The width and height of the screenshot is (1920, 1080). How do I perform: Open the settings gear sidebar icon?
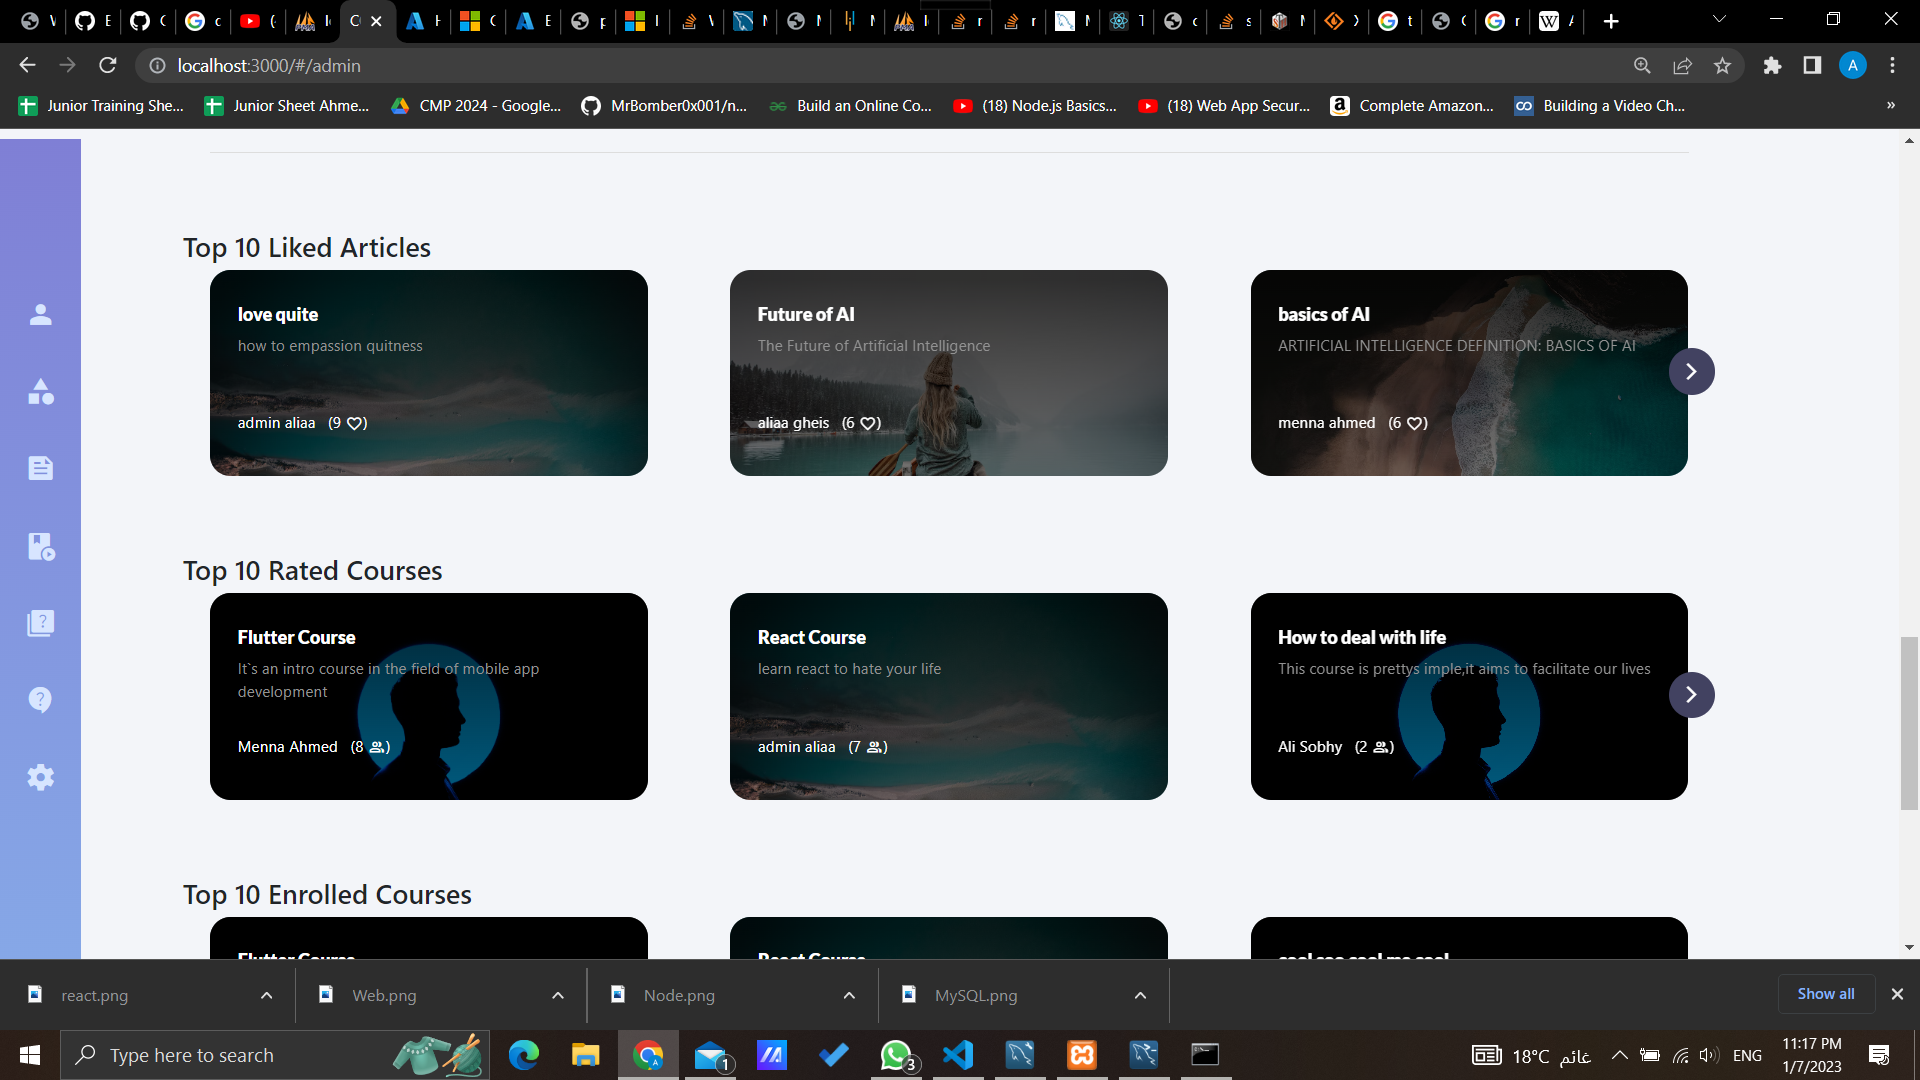(x=40, y=777)
